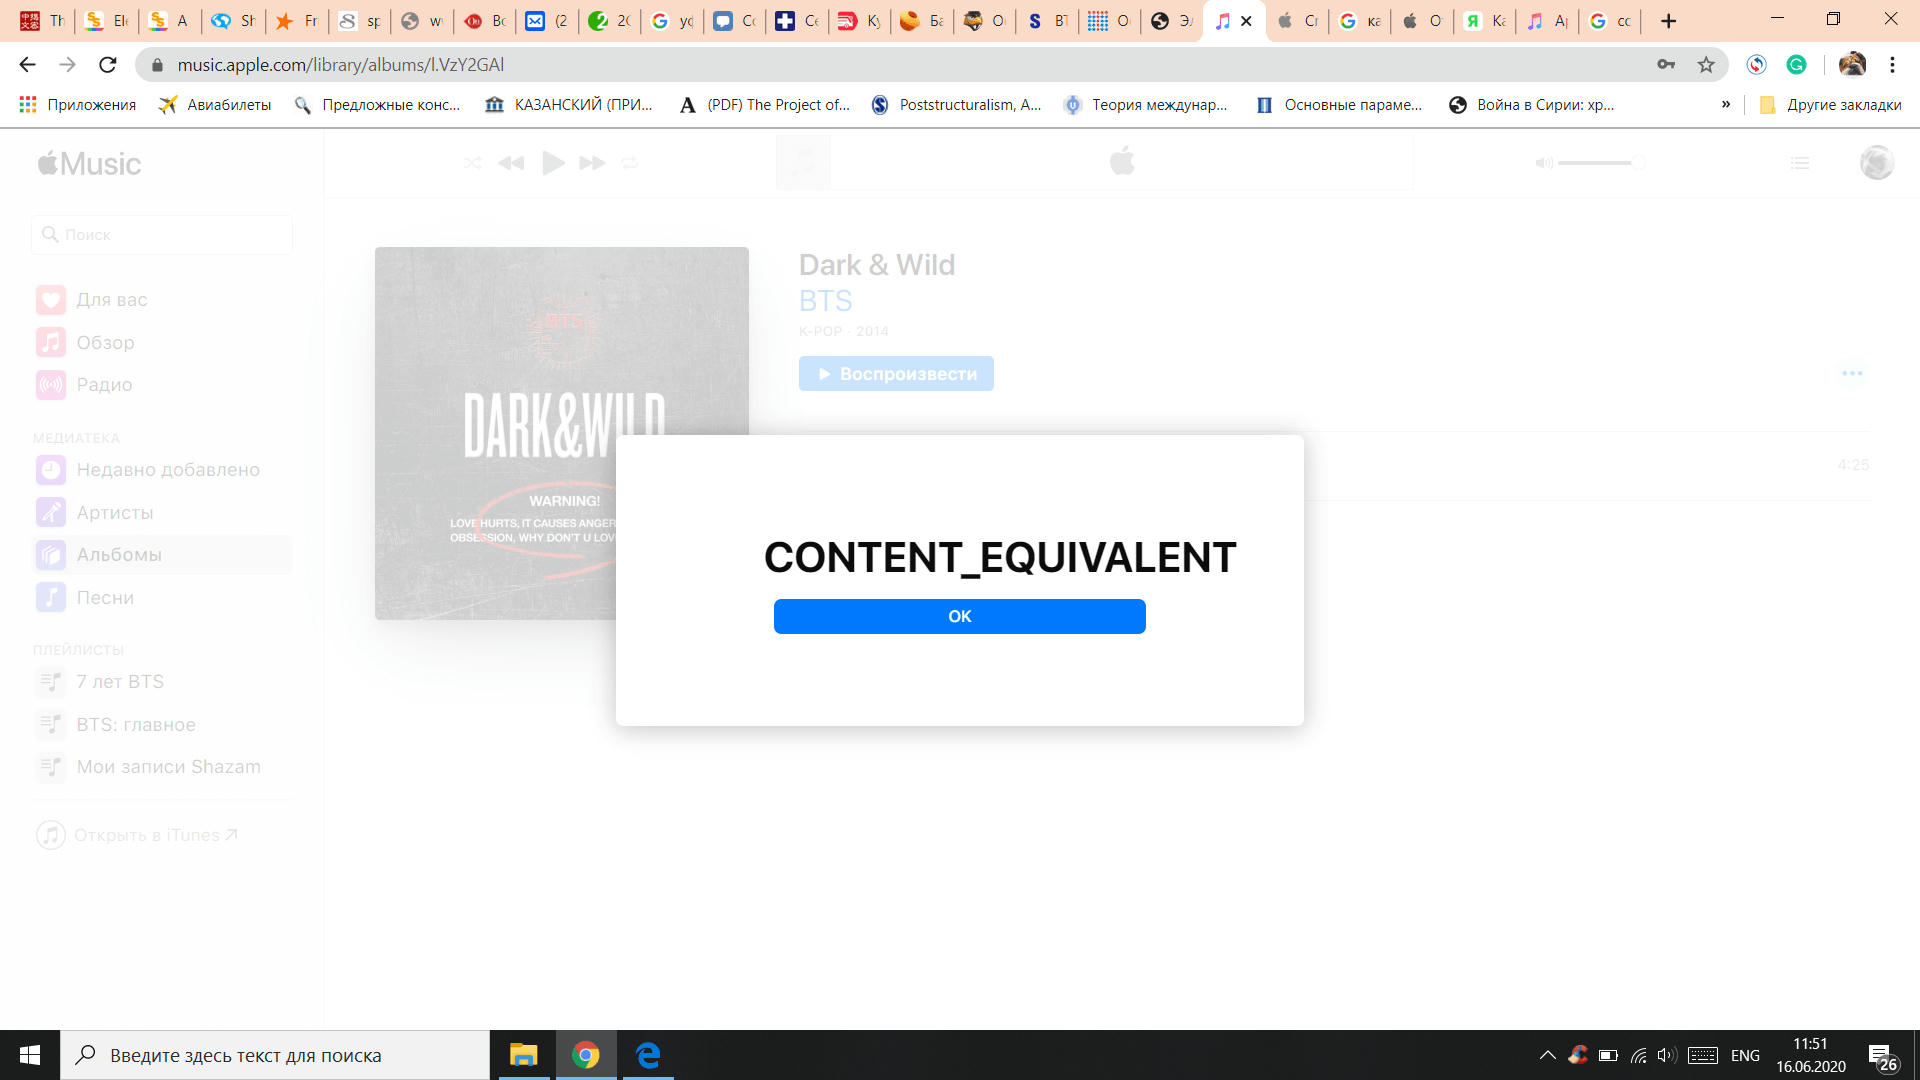Click the volume speaker icon

pyautogui.click(x=1544, y=163)
